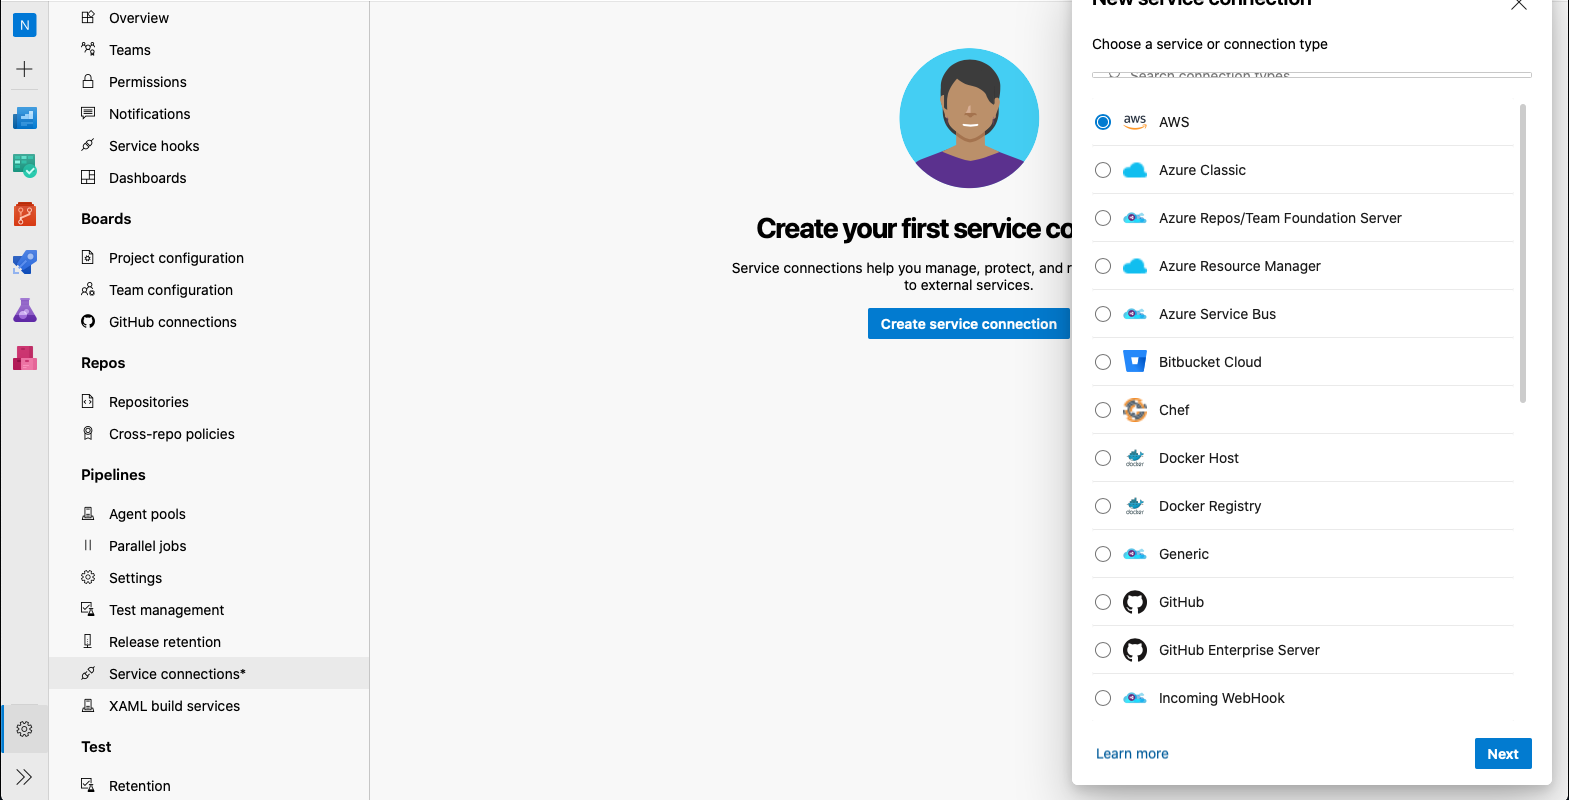Viewport: 1569px width, 800px height.
Task: Open Cross-repo policies page
Action: [209, 434]
